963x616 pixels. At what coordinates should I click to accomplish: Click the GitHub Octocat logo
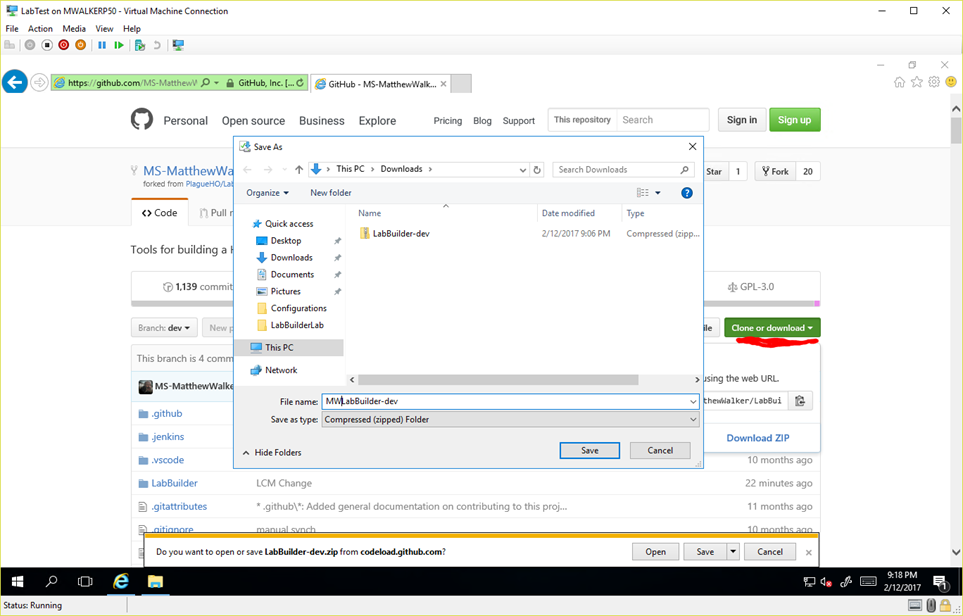pos(142,120)
